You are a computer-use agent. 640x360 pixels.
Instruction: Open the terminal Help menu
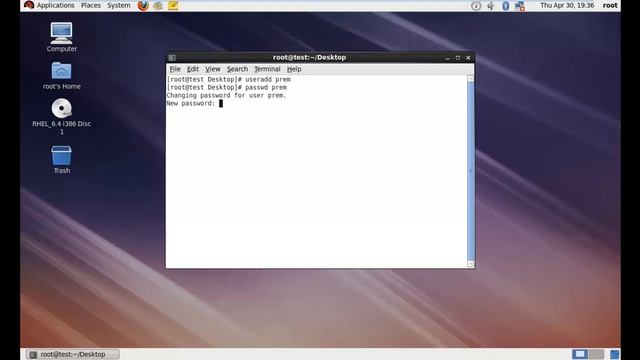pyautogui.click(x=294, y=69)
